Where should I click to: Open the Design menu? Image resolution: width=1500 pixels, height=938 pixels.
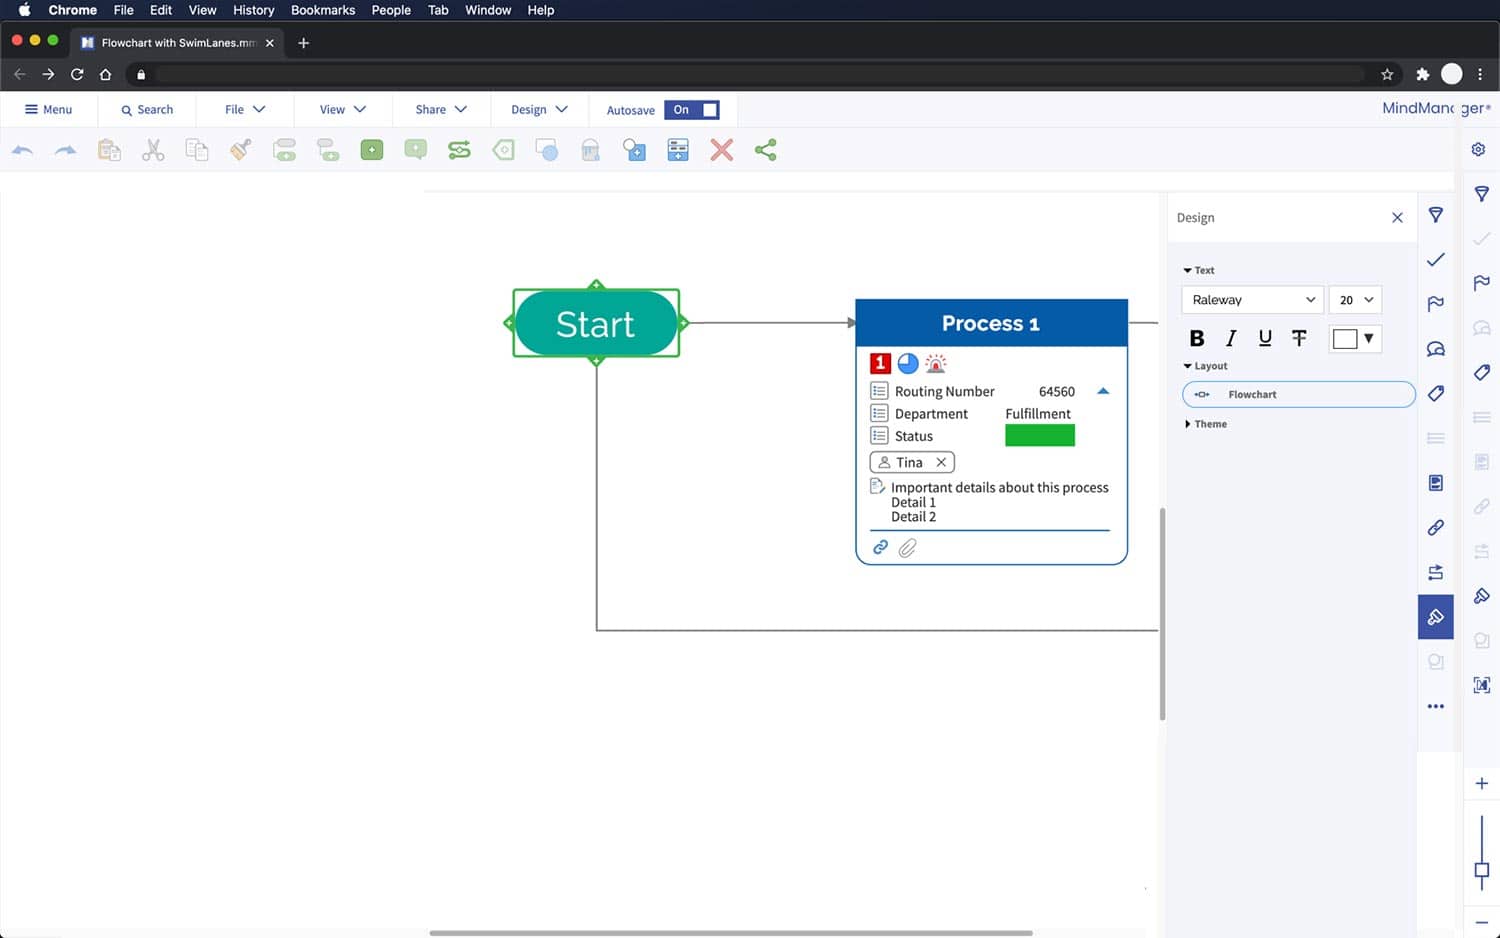tap(539, 110)
